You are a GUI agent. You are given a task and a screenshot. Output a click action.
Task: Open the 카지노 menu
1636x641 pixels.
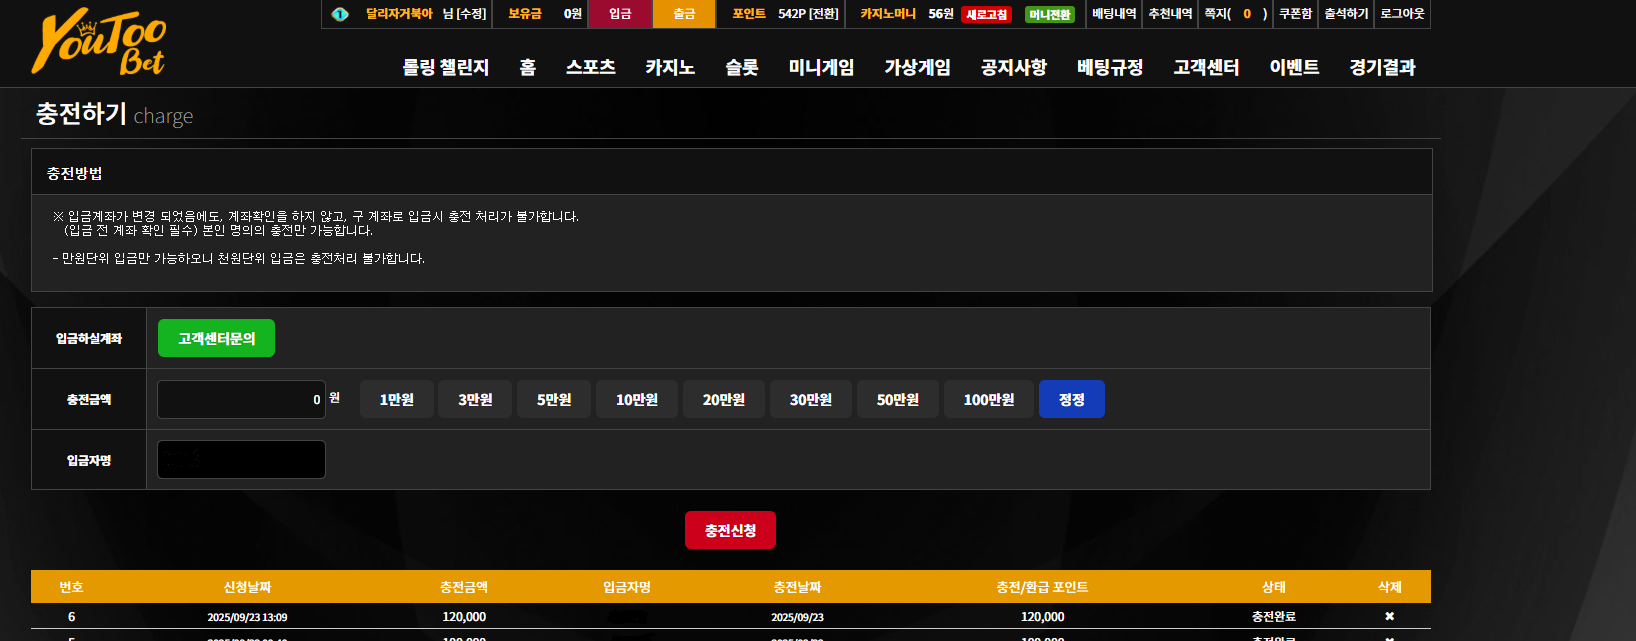tap(670, 67)
